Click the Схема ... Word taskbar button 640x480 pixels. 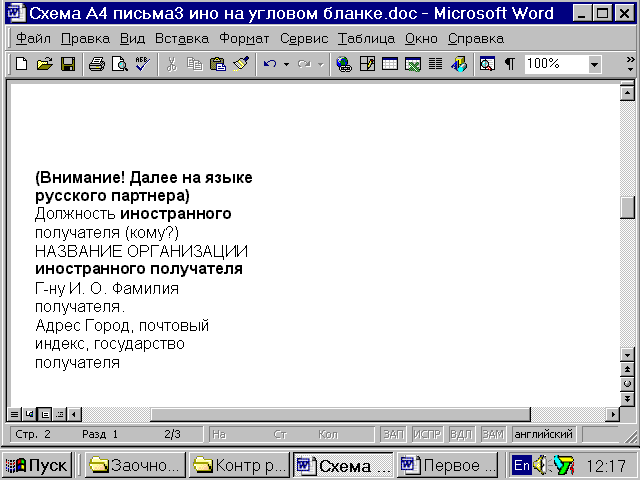click(343, 465)
